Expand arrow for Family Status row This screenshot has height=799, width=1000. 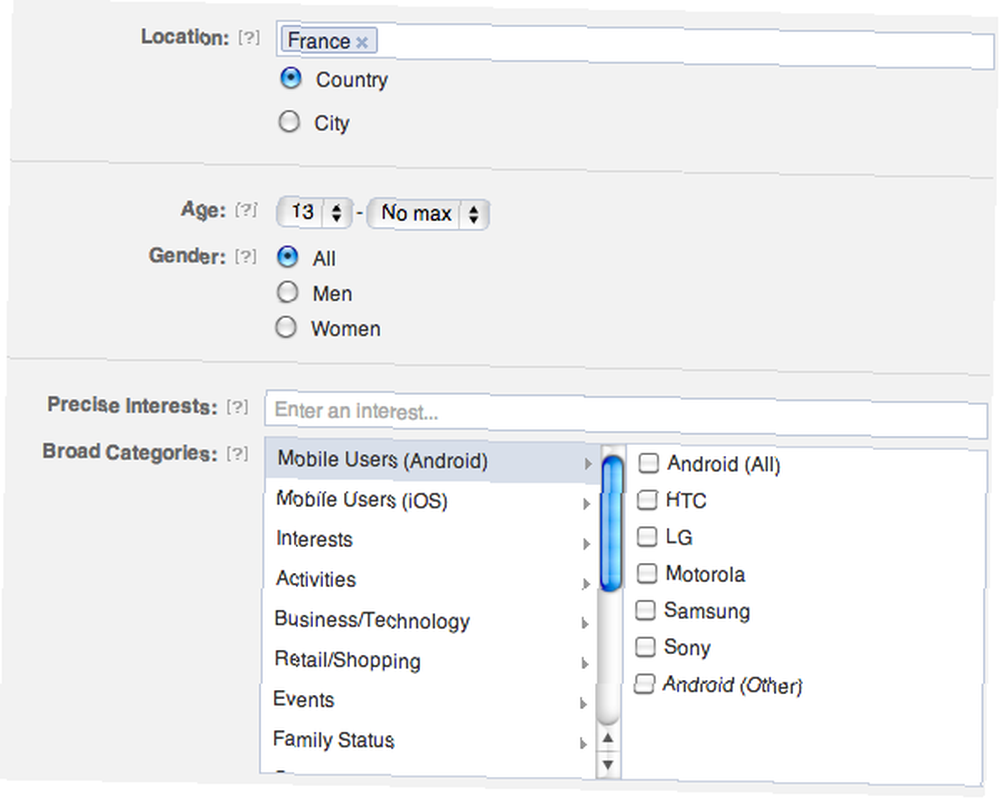click(582, 744)
